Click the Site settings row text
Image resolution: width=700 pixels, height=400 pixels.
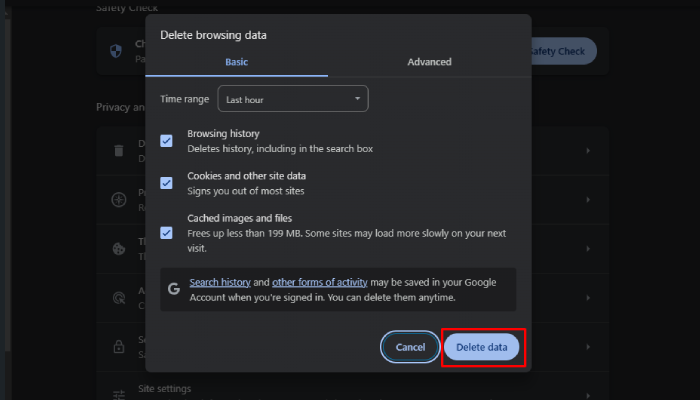164,388
